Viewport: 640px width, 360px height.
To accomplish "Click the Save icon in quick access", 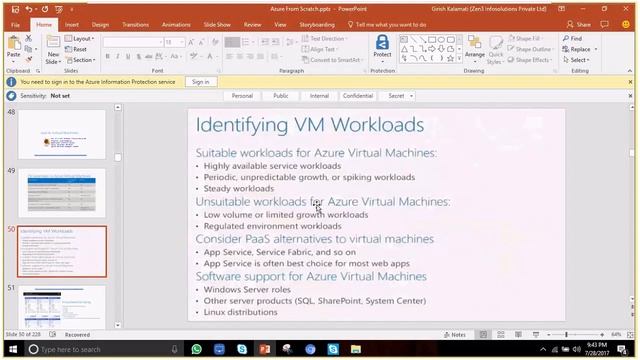I will (15, 9).
